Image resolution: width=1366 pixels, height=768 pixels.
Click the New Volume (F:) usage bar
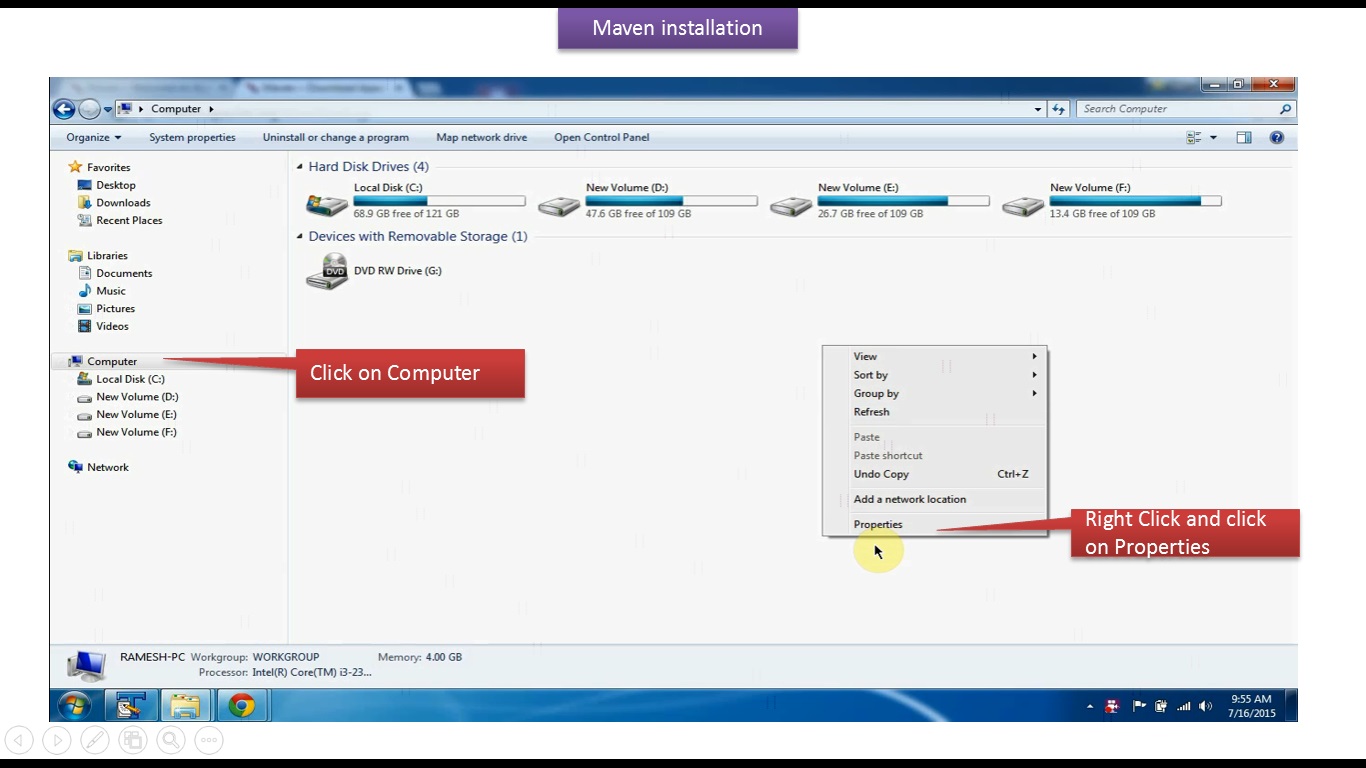pos(1135,201)
